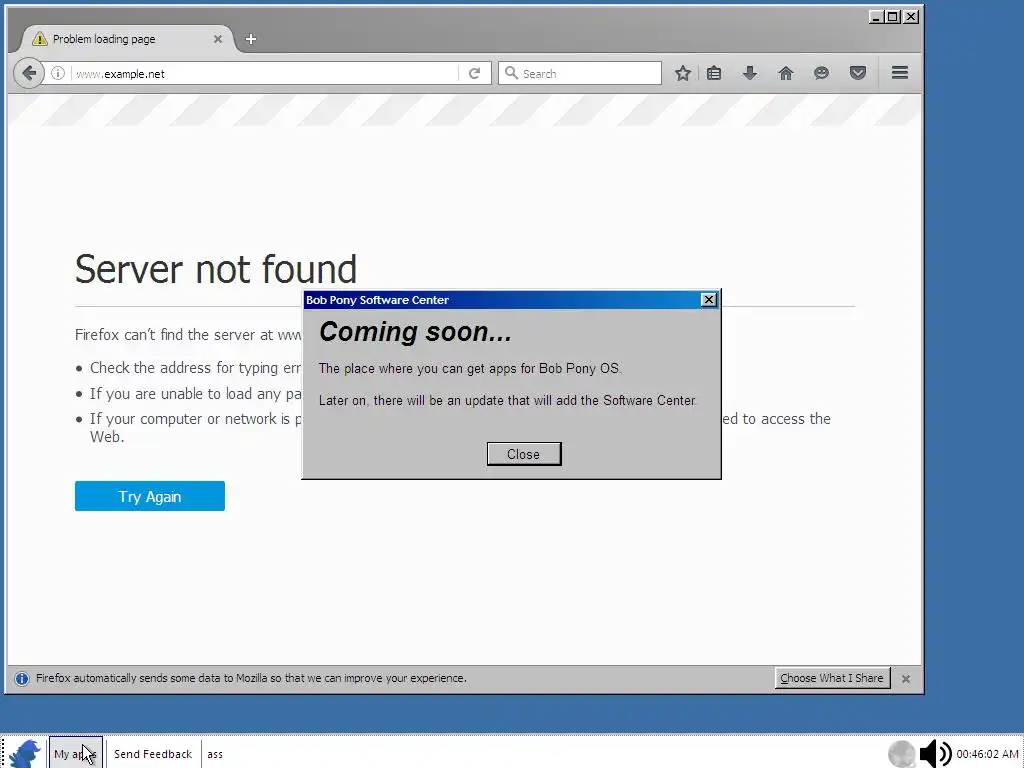Open the Downloads arrow icon
Viewport: 1024px width, 768px height.
(750, 73)
